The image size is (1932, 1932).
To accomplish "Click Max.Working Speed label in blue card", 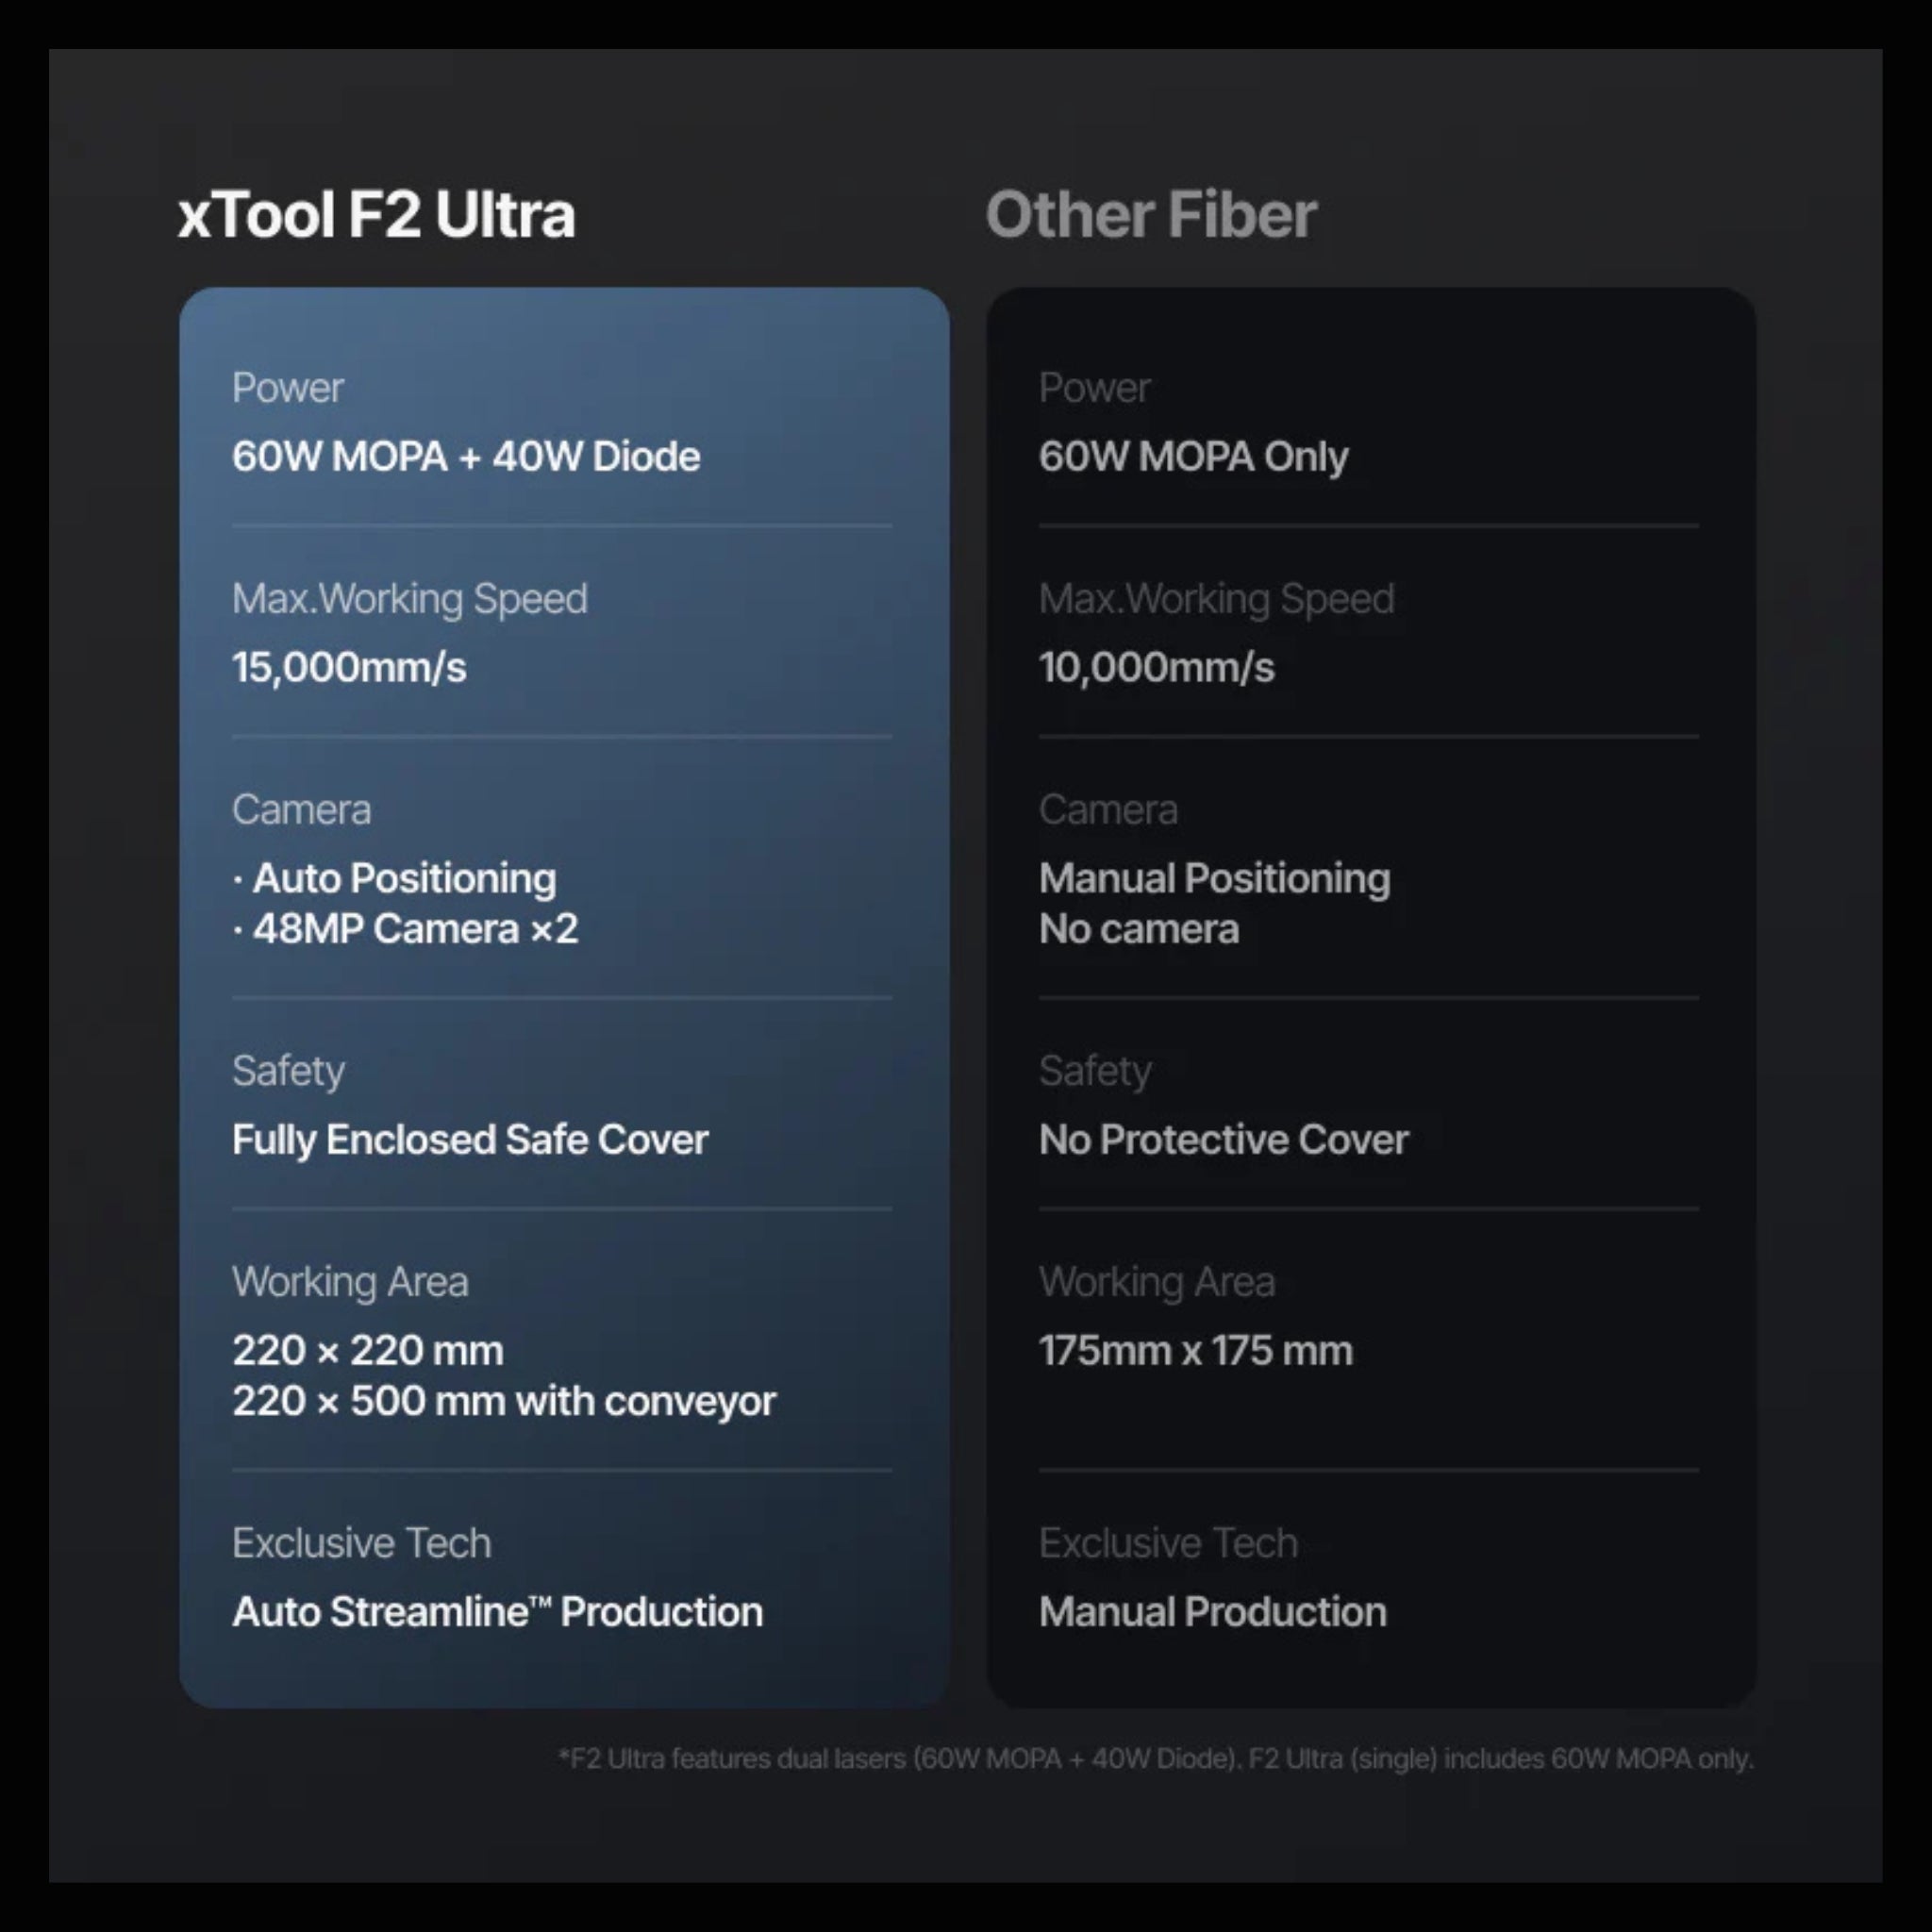I will tap(410, 599).
